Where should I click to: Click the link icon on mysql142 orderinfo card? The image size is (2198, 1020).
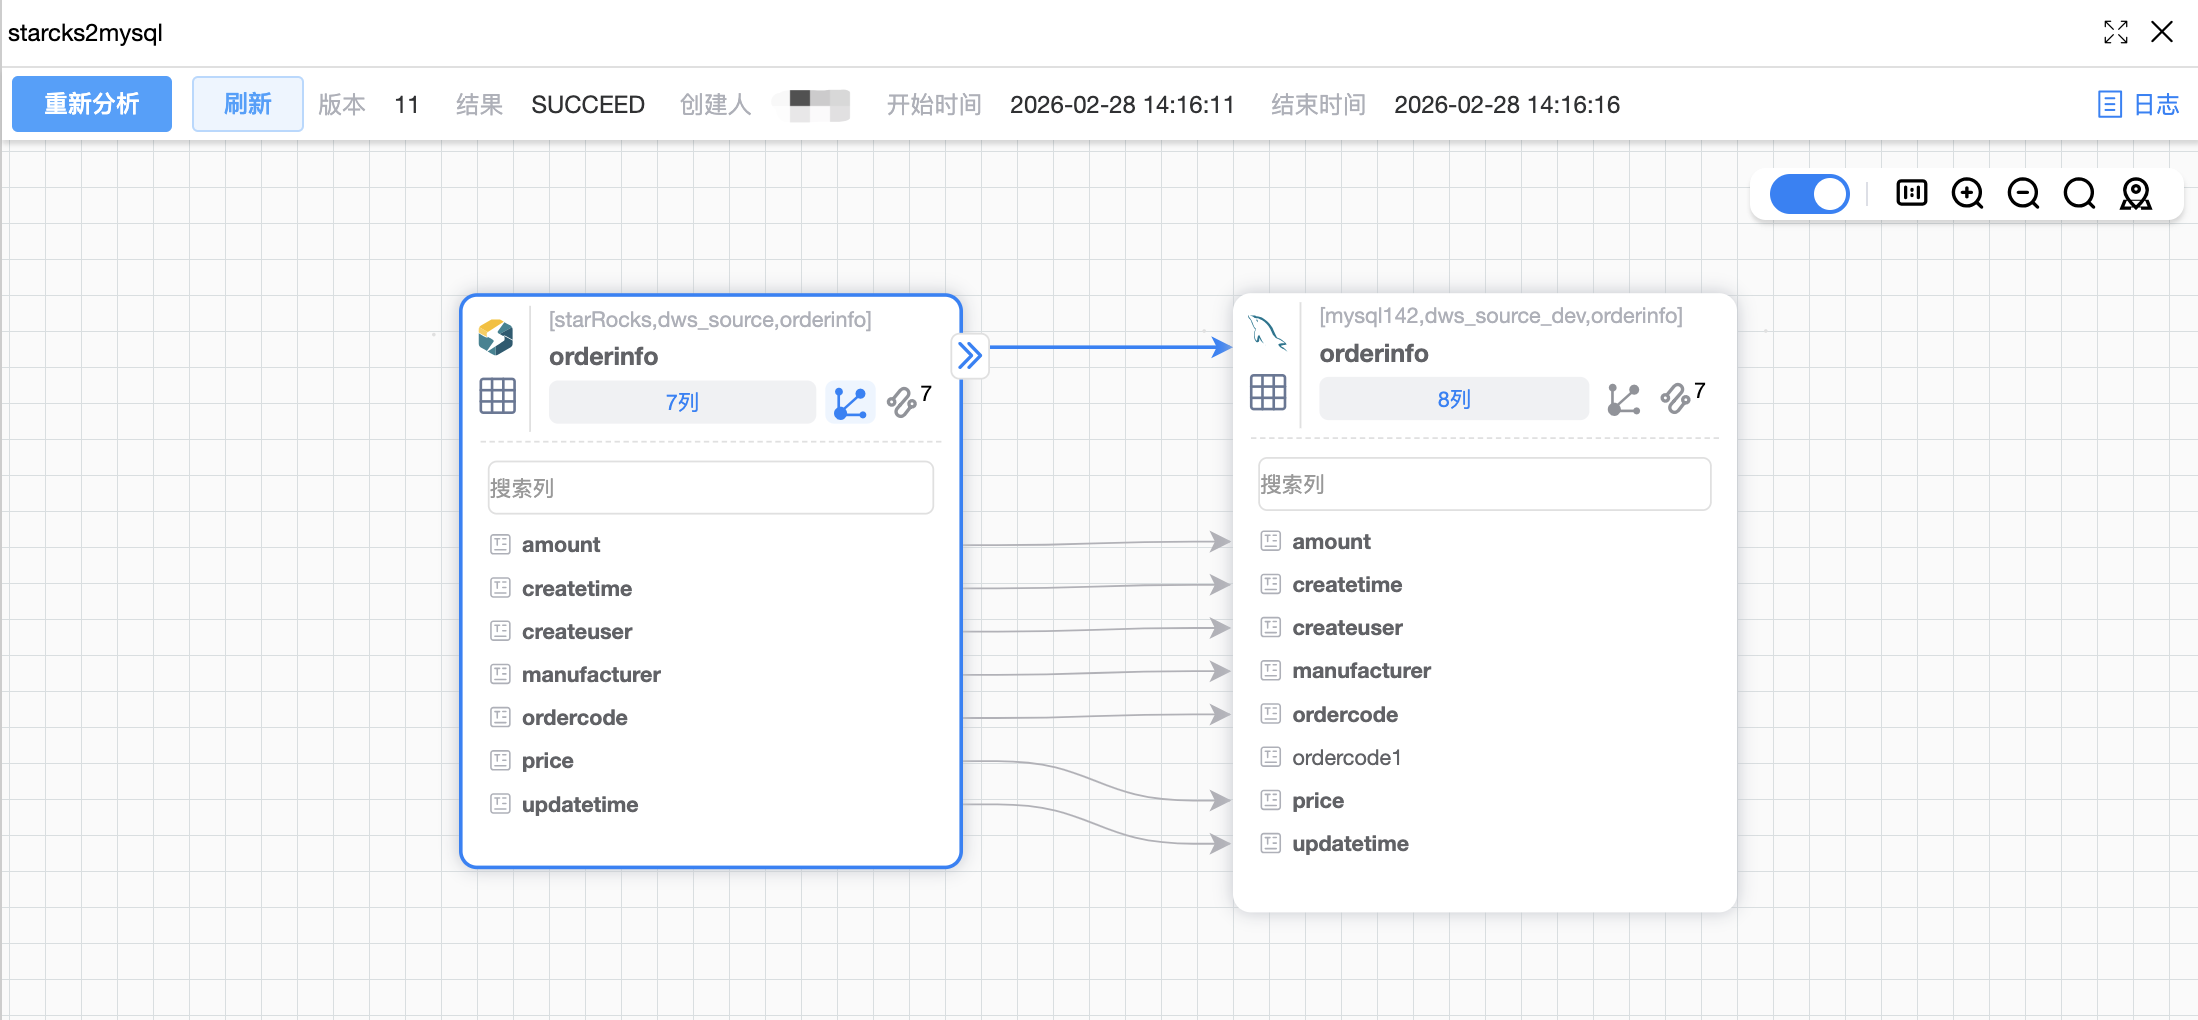click(1675, 399)
